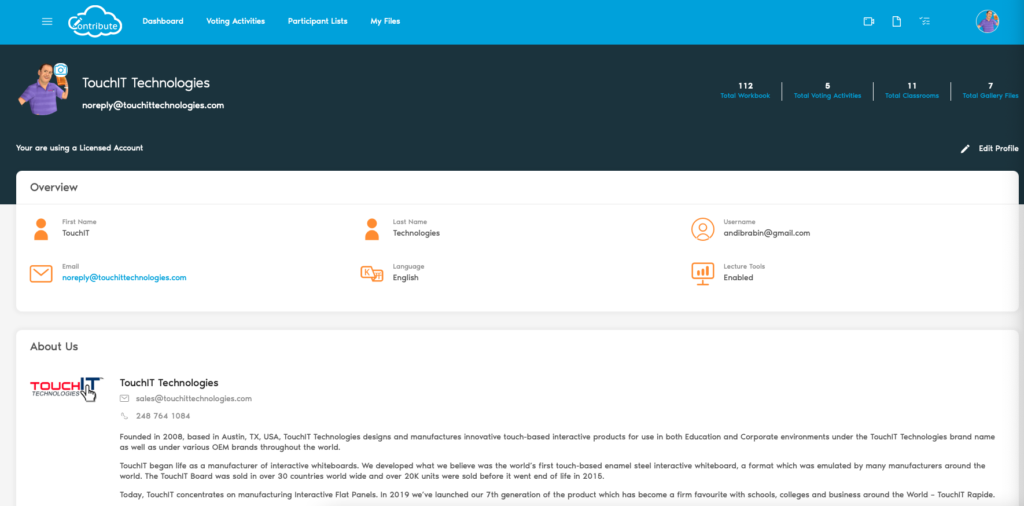Click the small envelope icon beside sales email
The height and width of the screenshot is (506, 1024).
click(124, 398)
